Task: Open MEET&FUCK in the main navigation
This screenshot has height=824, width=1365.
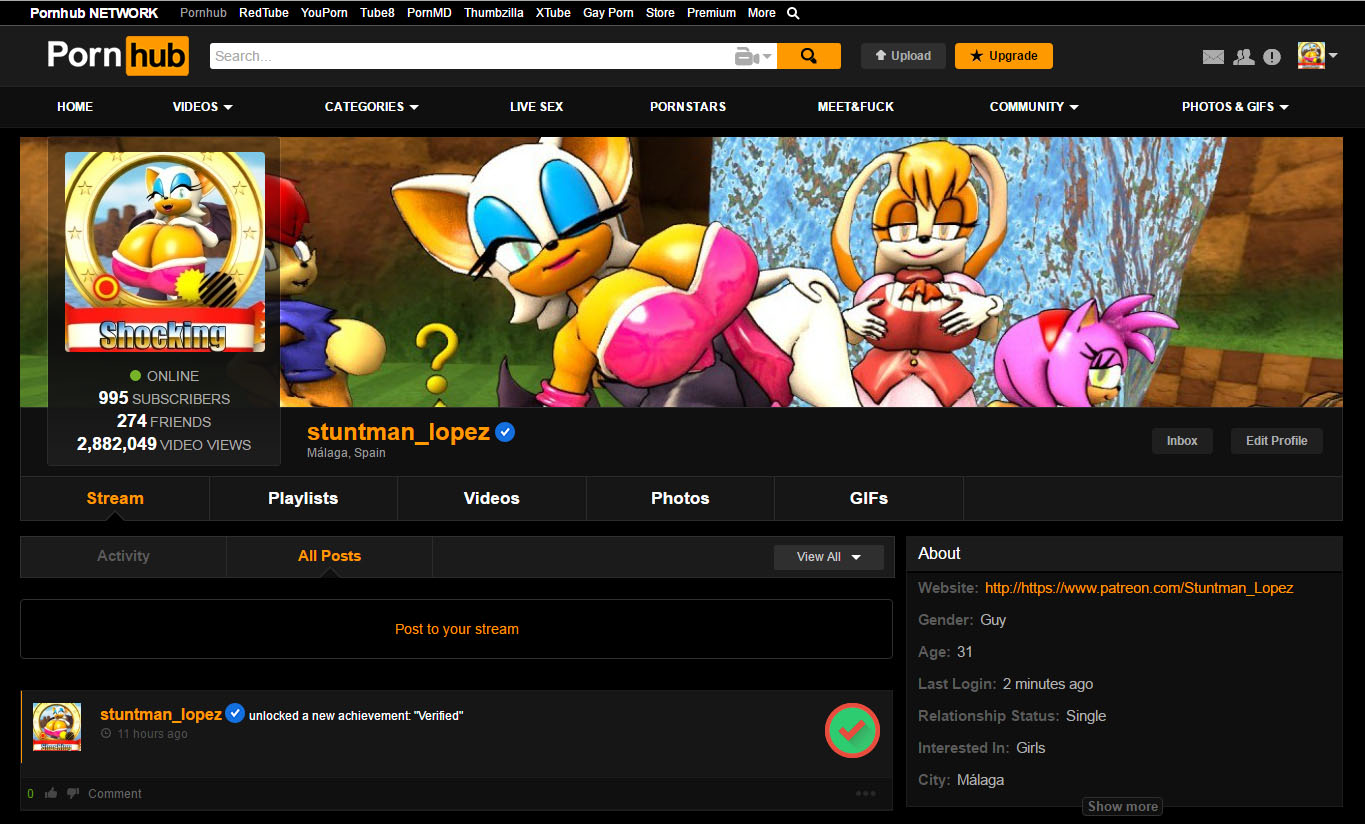Action: click(x=856, y=107)
